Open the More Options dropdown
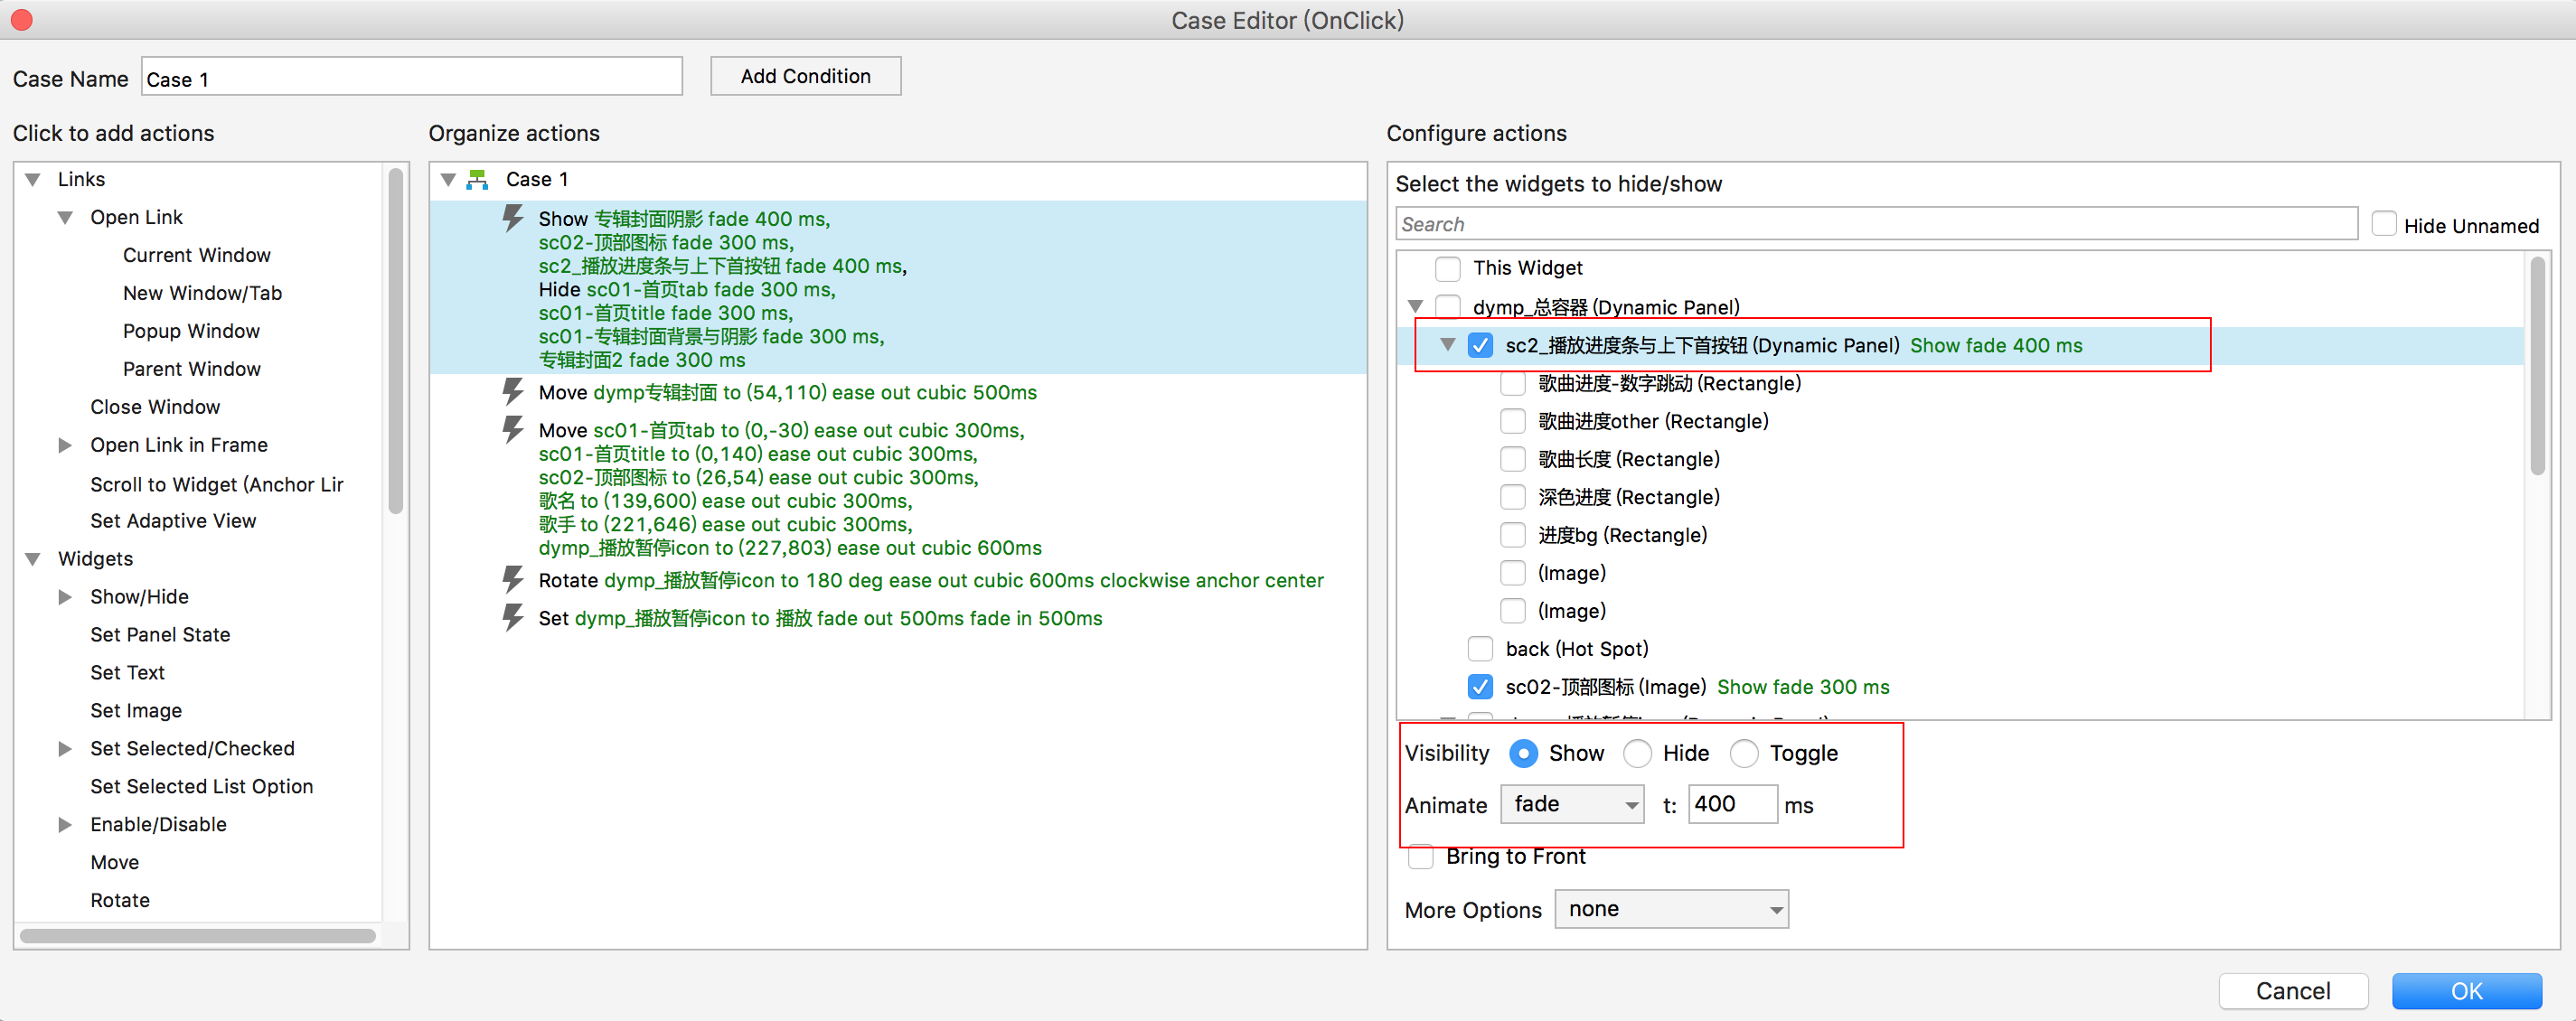The width and height of the screenshot is (2576, 1021). pos(1671,909)
